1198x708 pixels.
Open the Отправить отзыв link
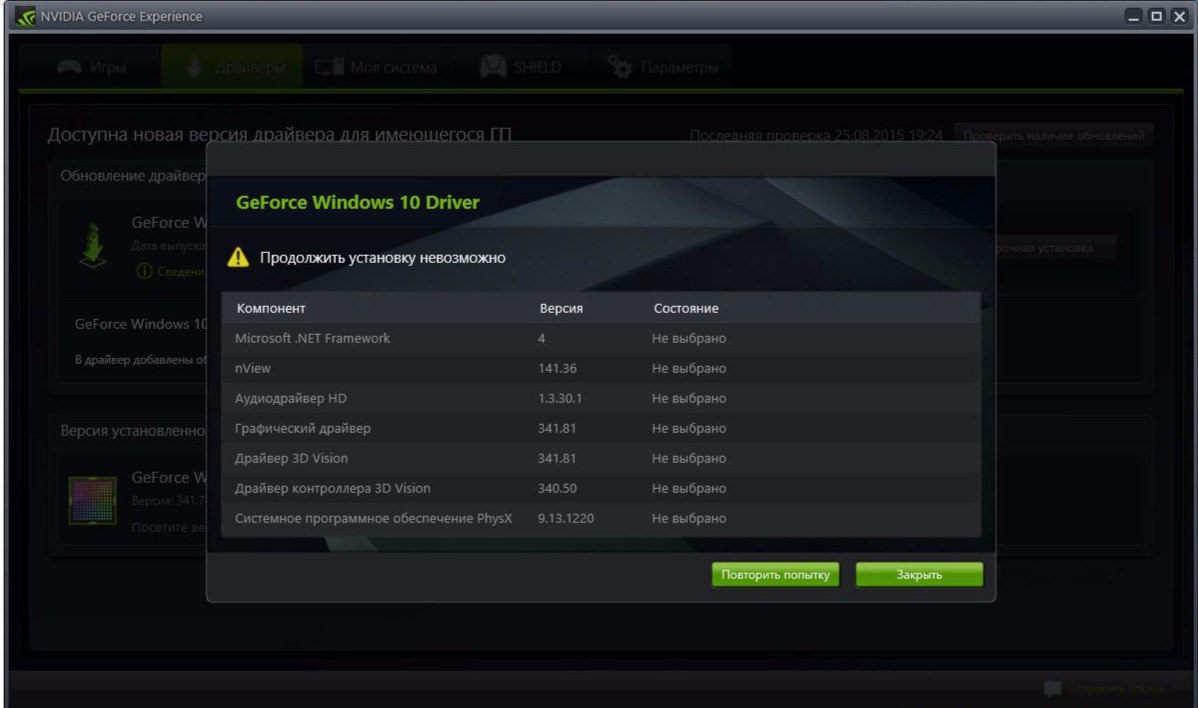(1115, 689)
